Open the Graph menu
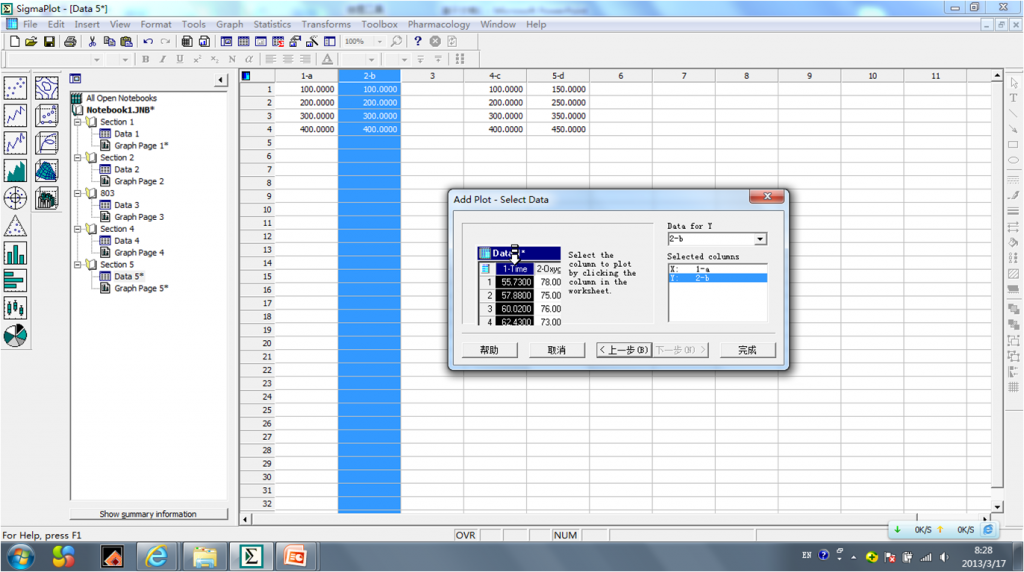This screenshot has height=572, width=1024. click(230, 24)
